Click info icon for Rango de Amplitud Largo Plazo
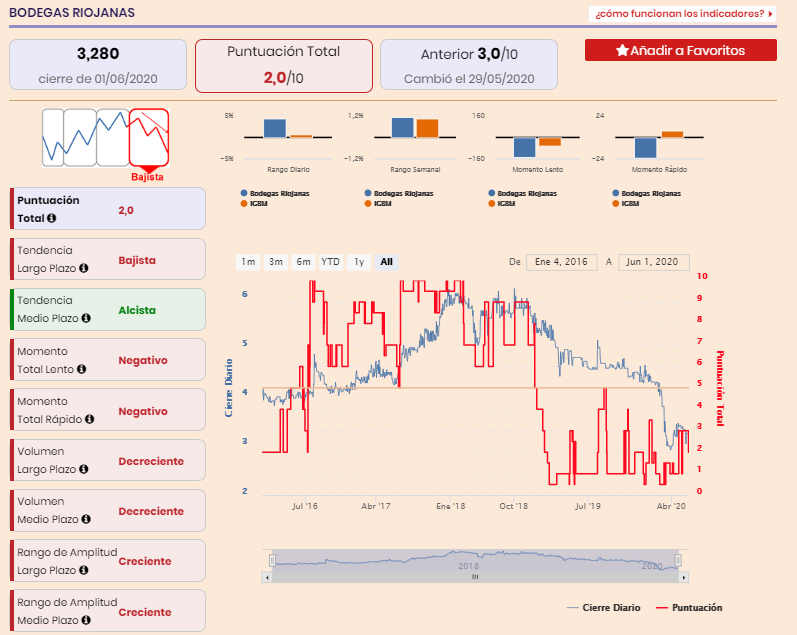Image resolution: width=797 pixels, height=635 pixels. click(84, 570)
